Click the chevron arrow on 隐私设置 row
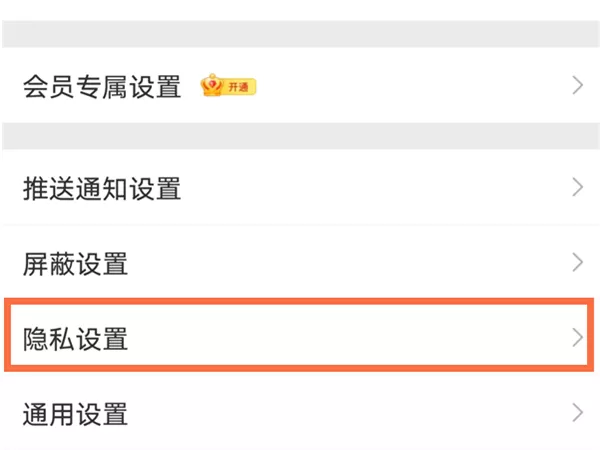Screen dimensions: 600x450 [577, 338]
